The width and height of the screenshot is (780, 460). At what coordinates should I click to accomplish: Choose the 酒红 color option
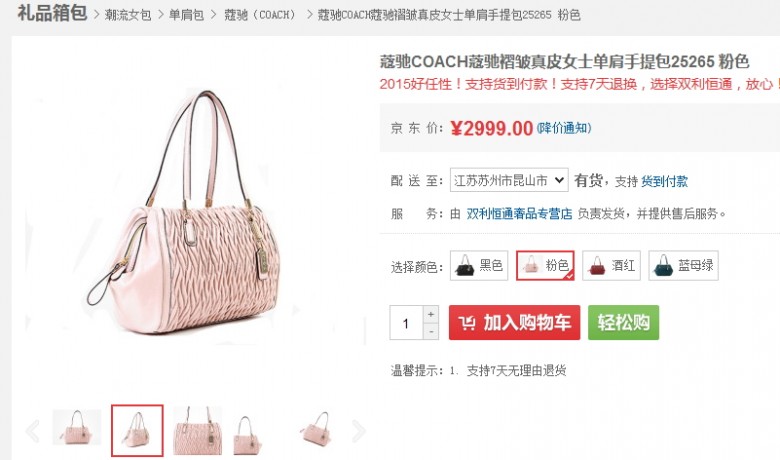click(x=611, y=266)
